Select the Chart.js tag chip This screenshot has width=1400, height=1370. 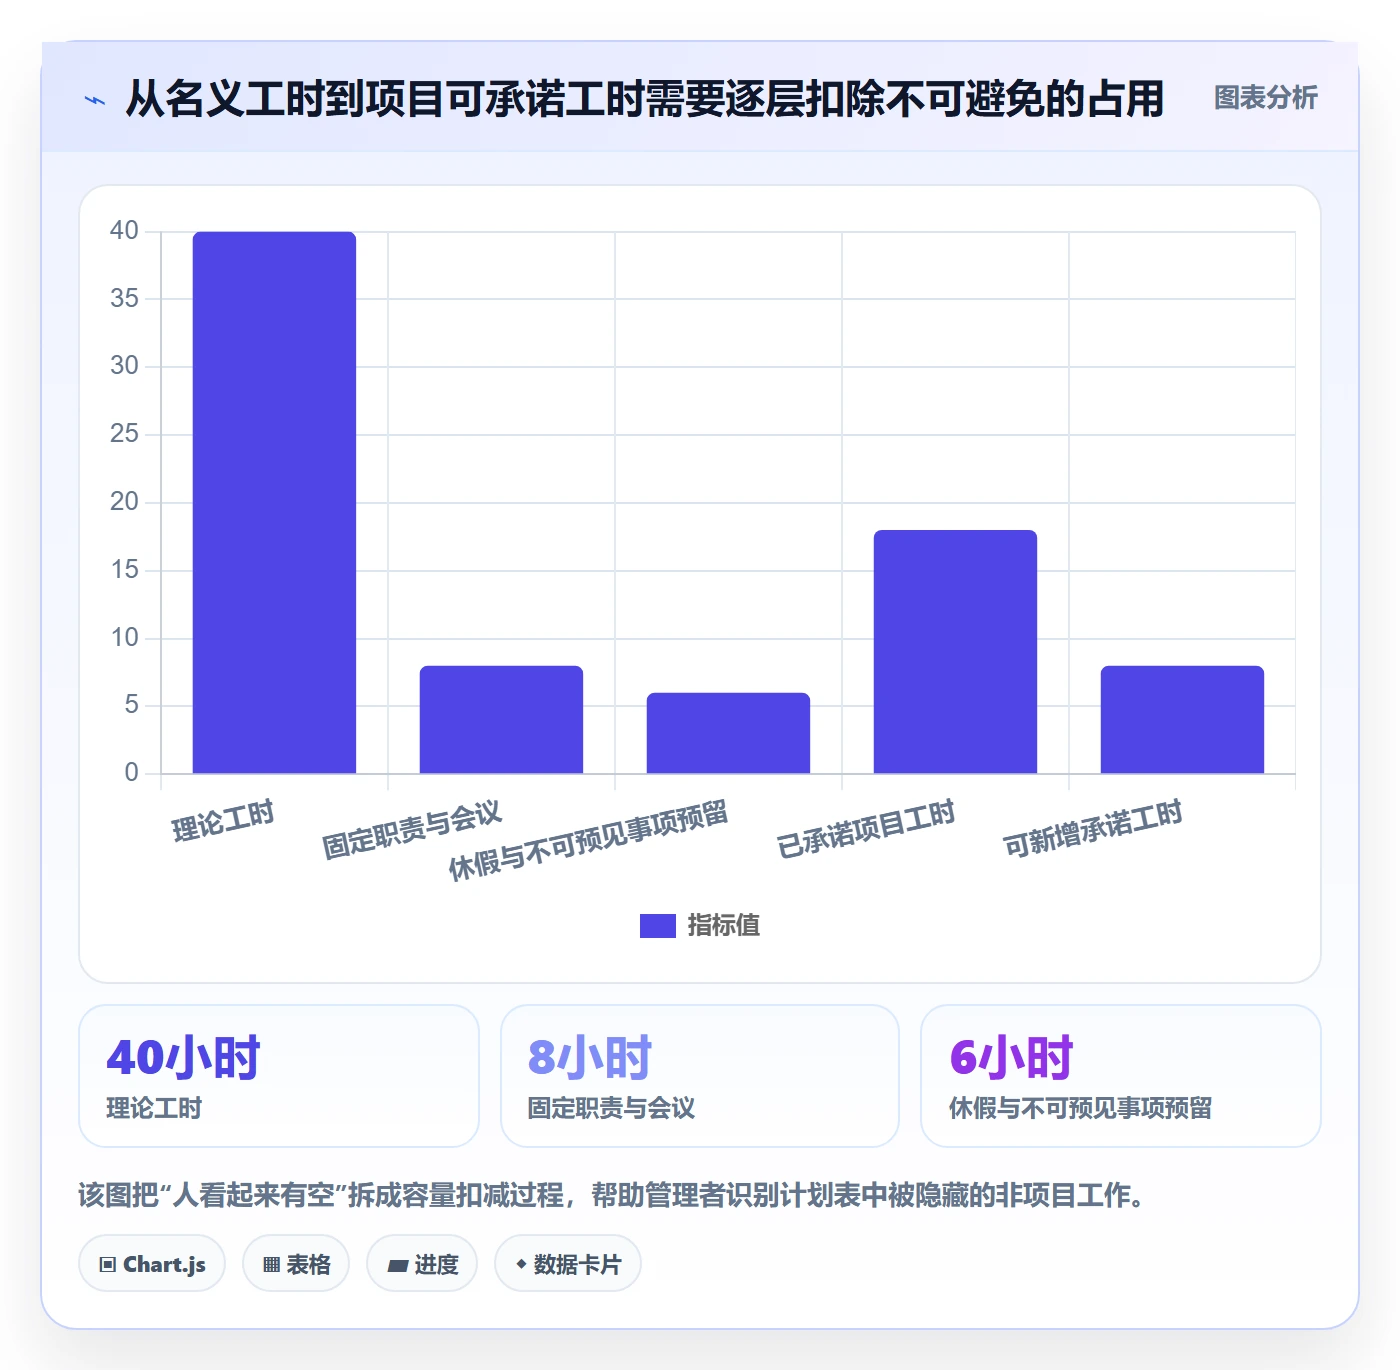[152, 1264]
